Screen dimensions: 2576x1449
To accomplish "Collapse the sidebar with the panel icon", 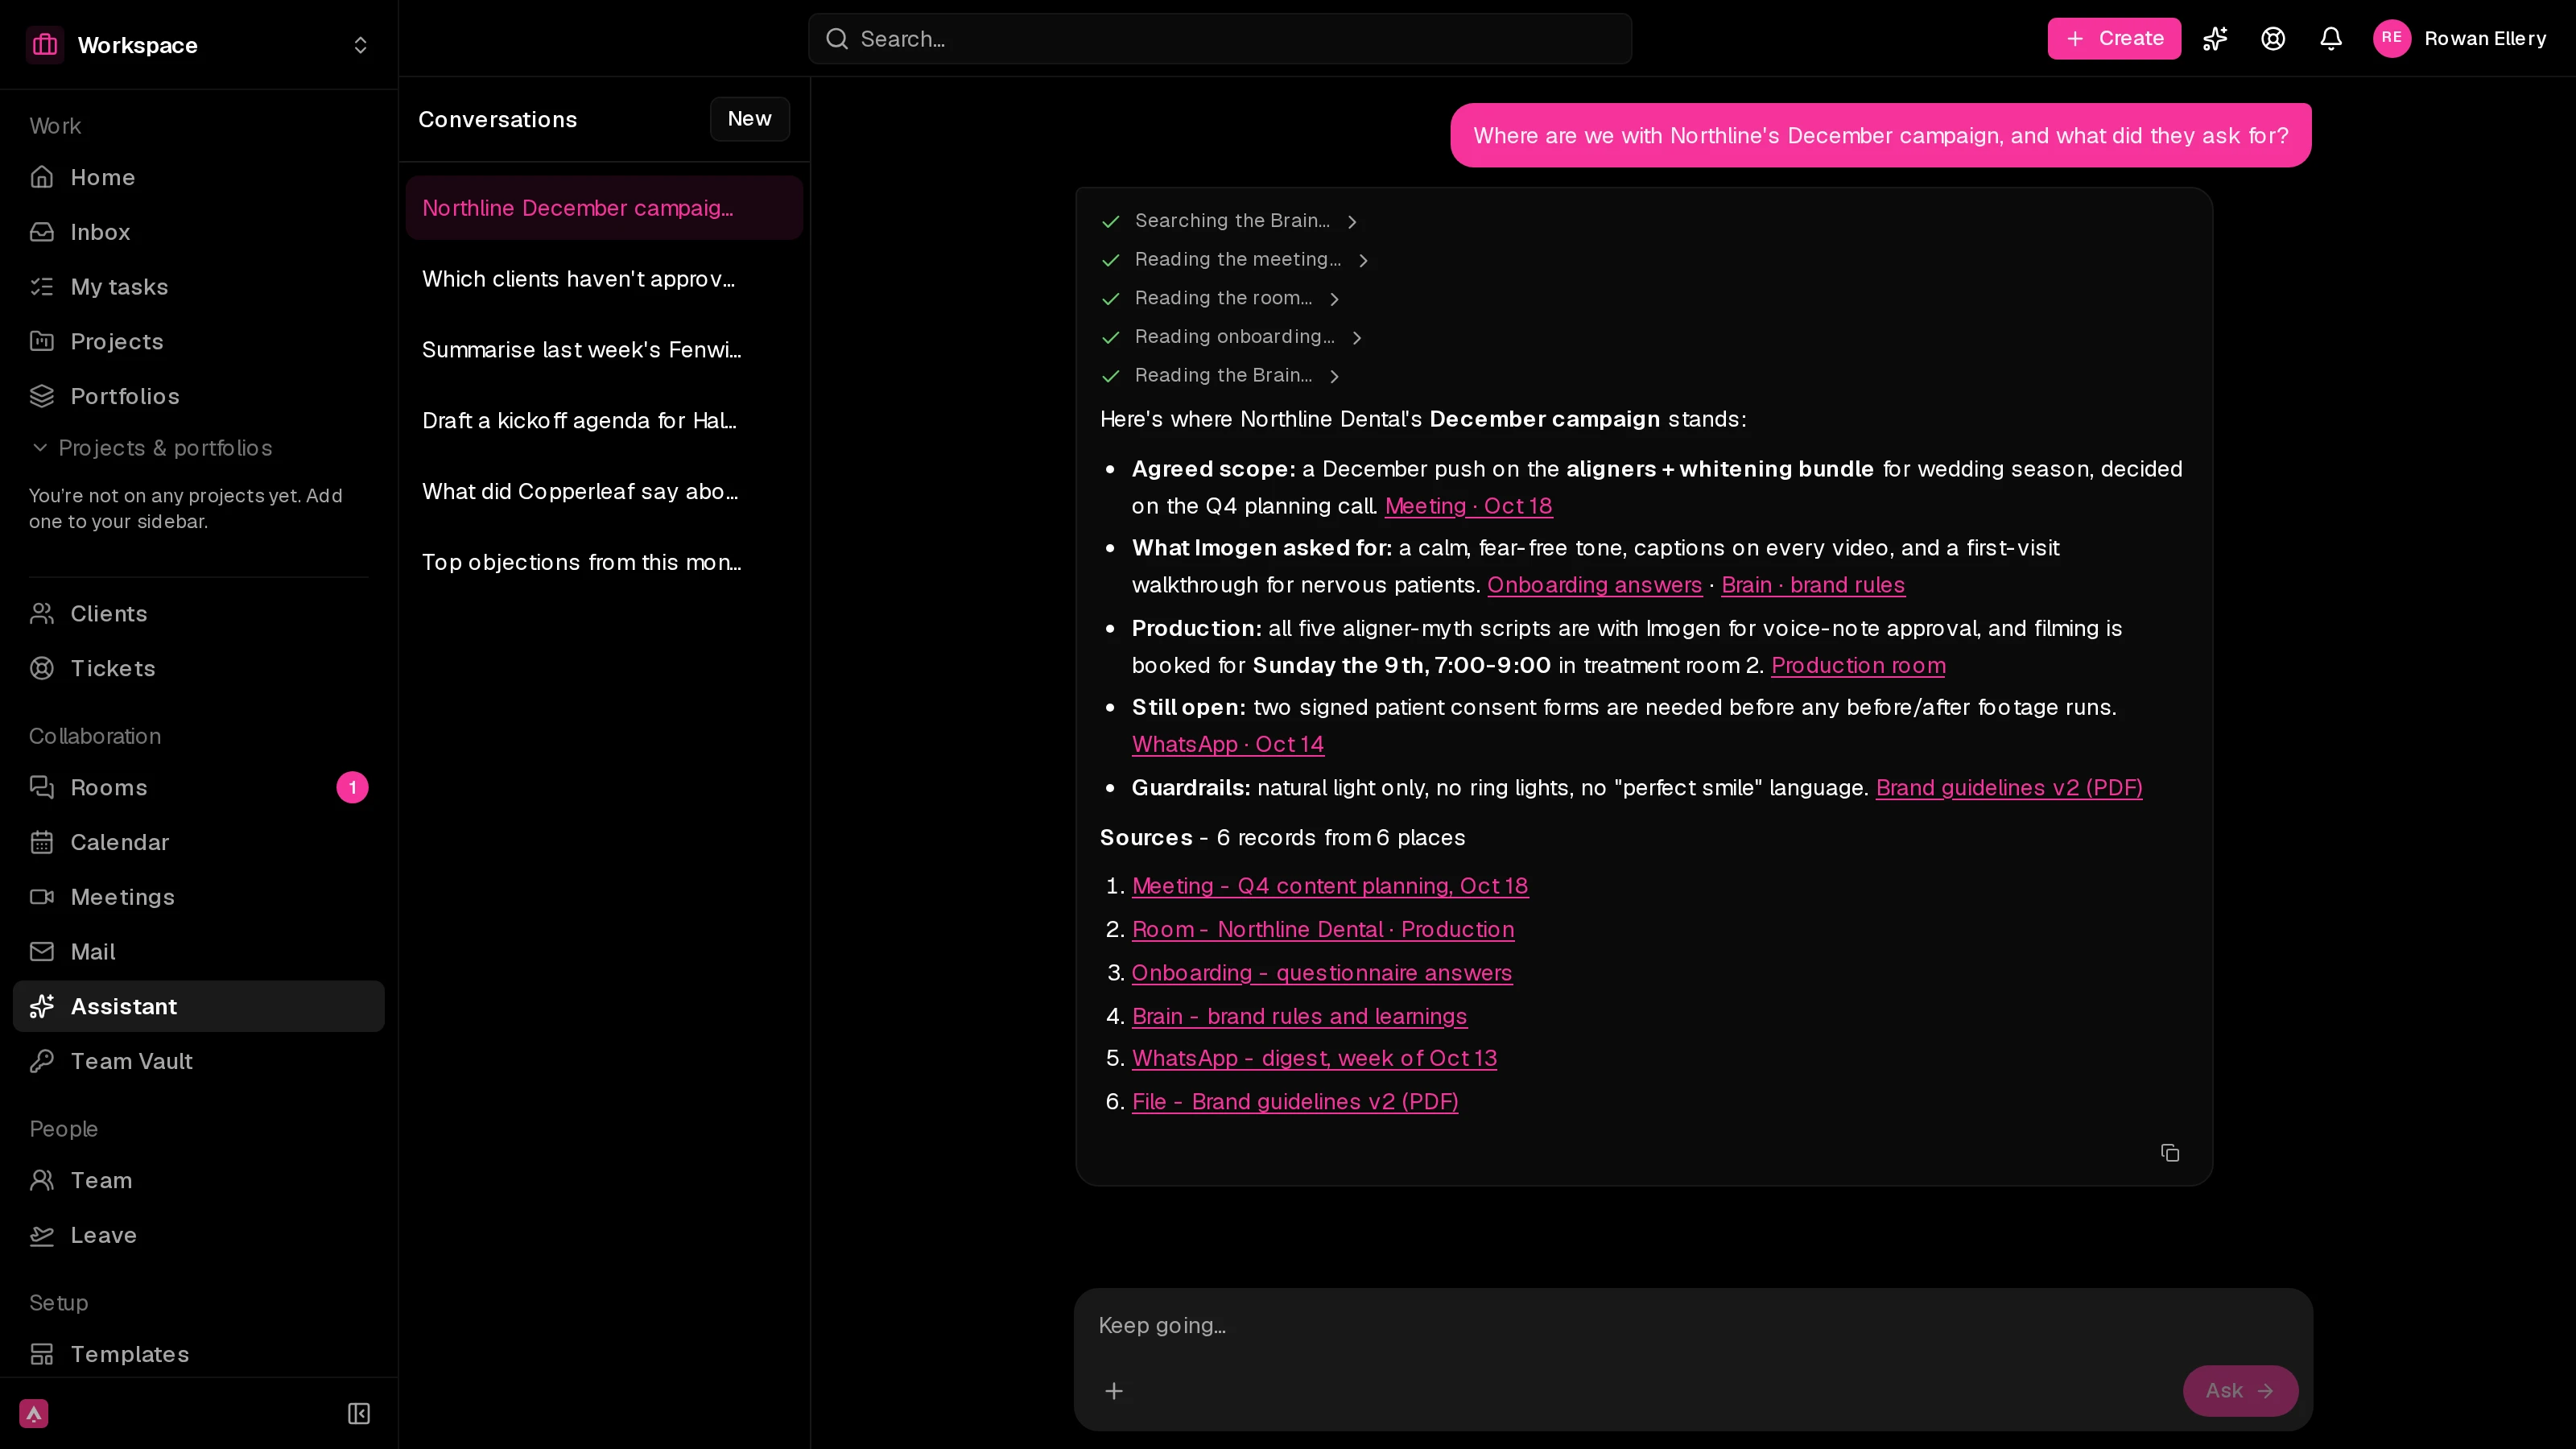I will (359, 1413).
